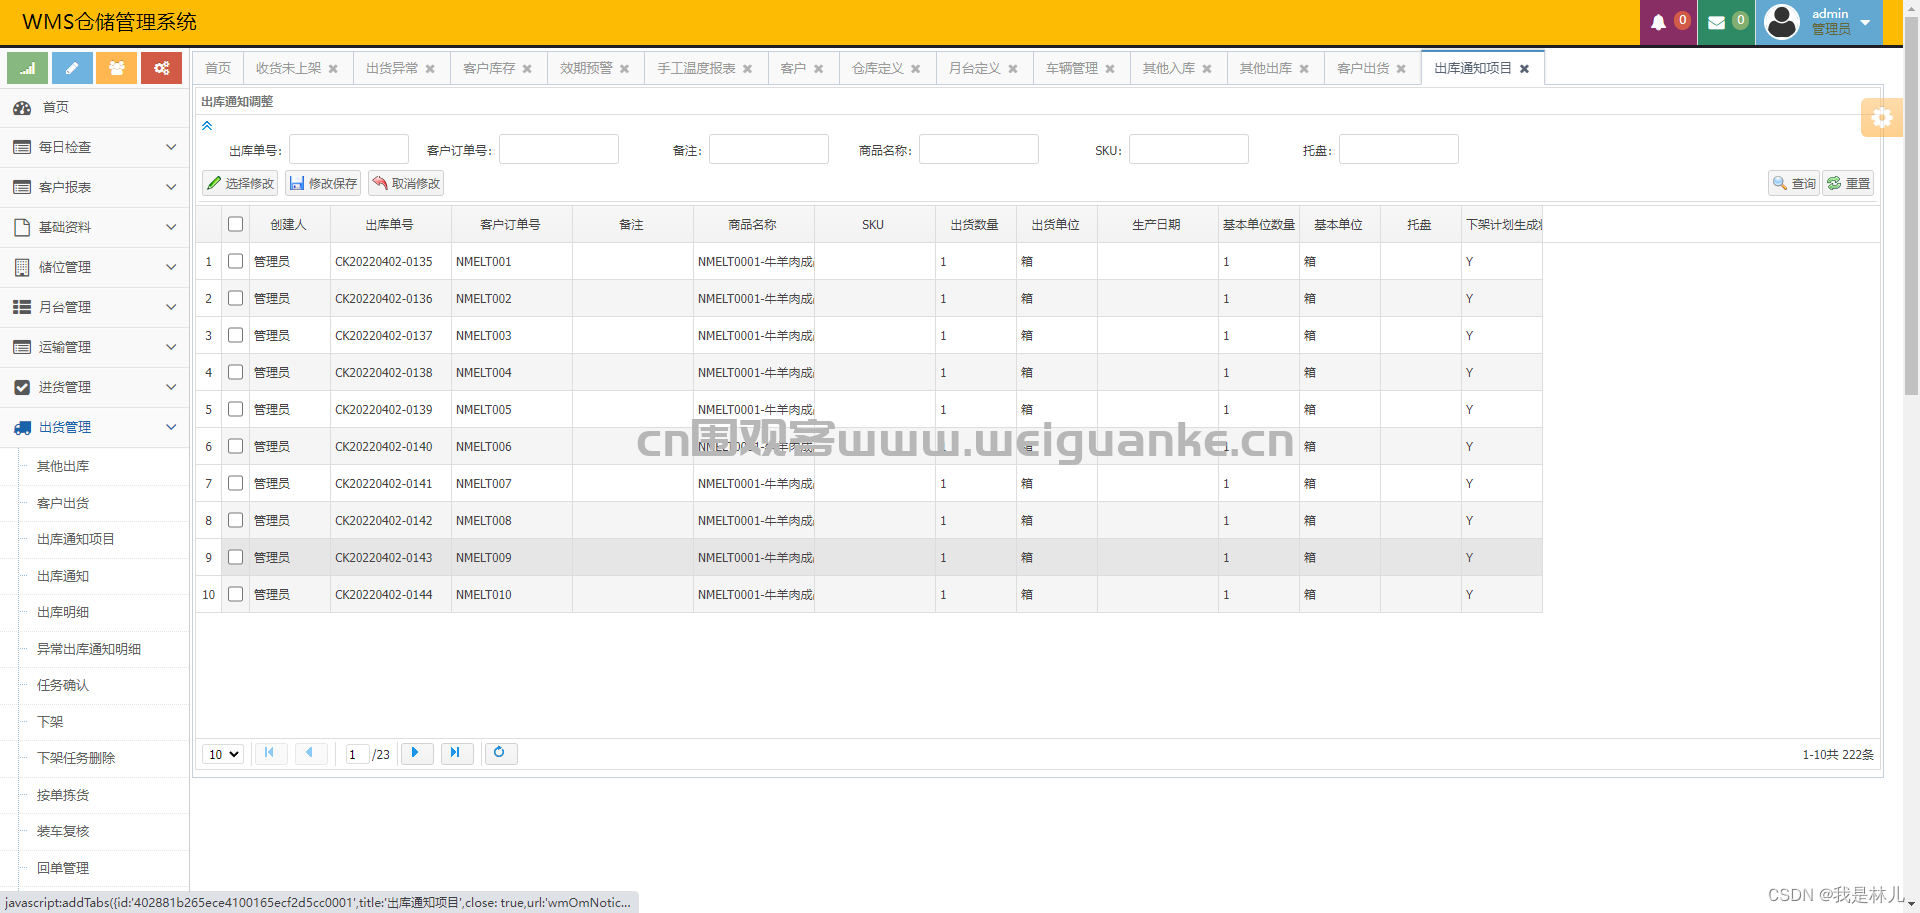1920x913 pixels.
Task: Click the page number input box
Action: coord(357,754)
